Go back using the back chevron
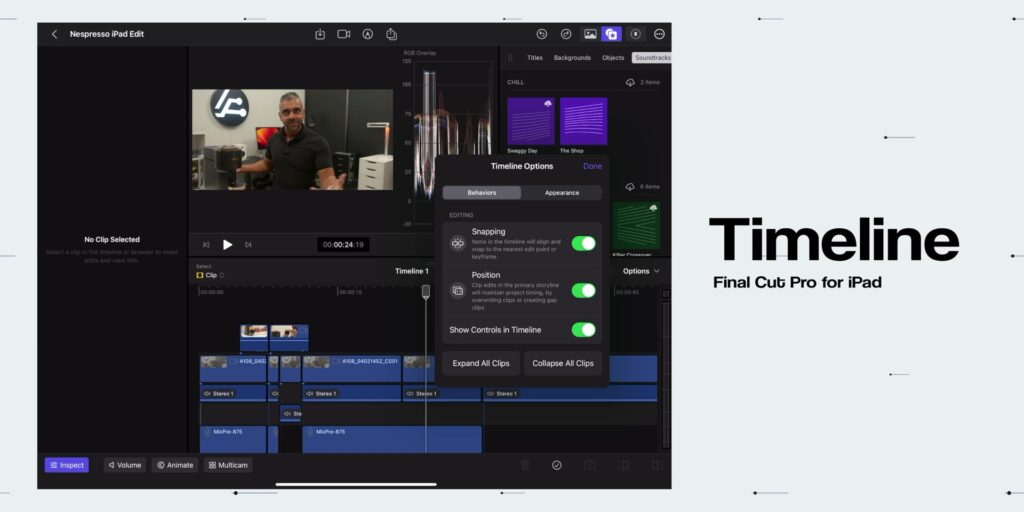 point(54,34)
